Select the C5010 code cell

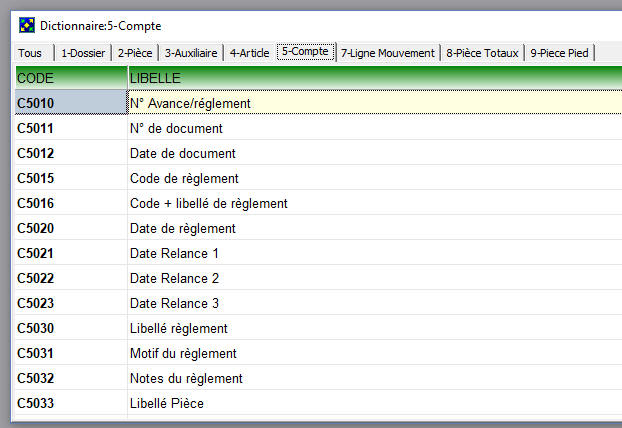coord(70,102)
